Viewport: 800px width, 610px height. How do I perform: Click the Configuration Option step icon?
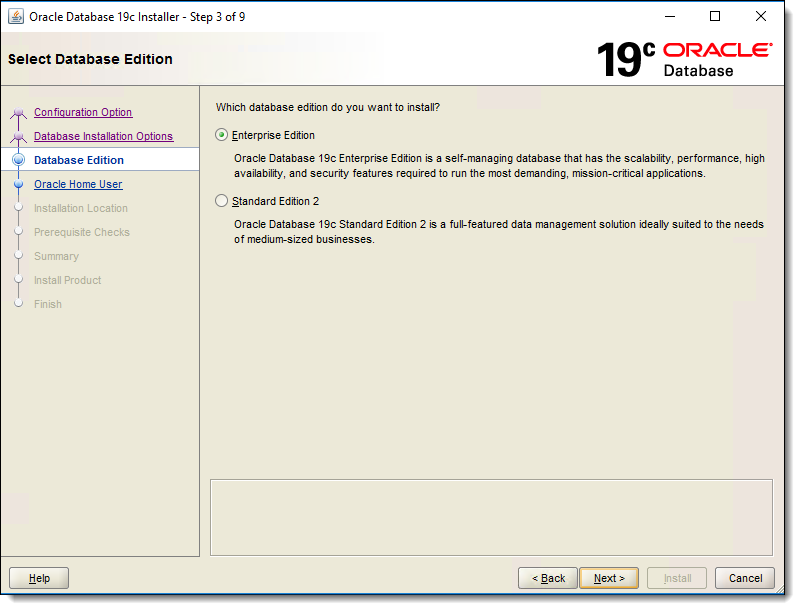(20, 112)
